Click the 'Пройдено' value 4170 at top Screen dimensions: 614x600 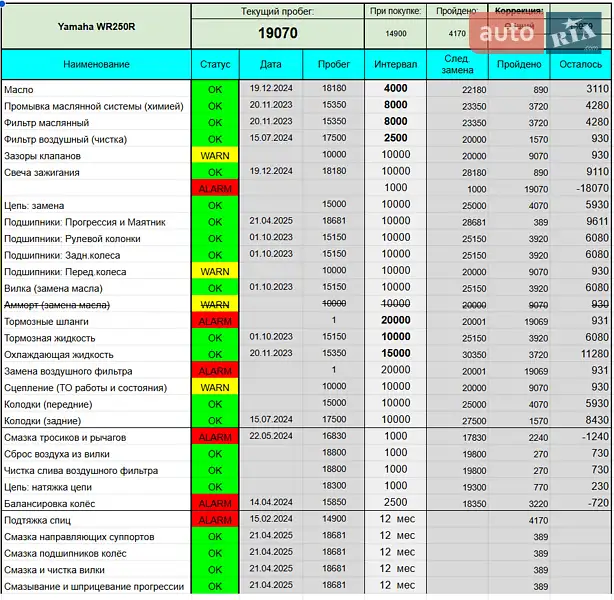(x=456, y=33)
